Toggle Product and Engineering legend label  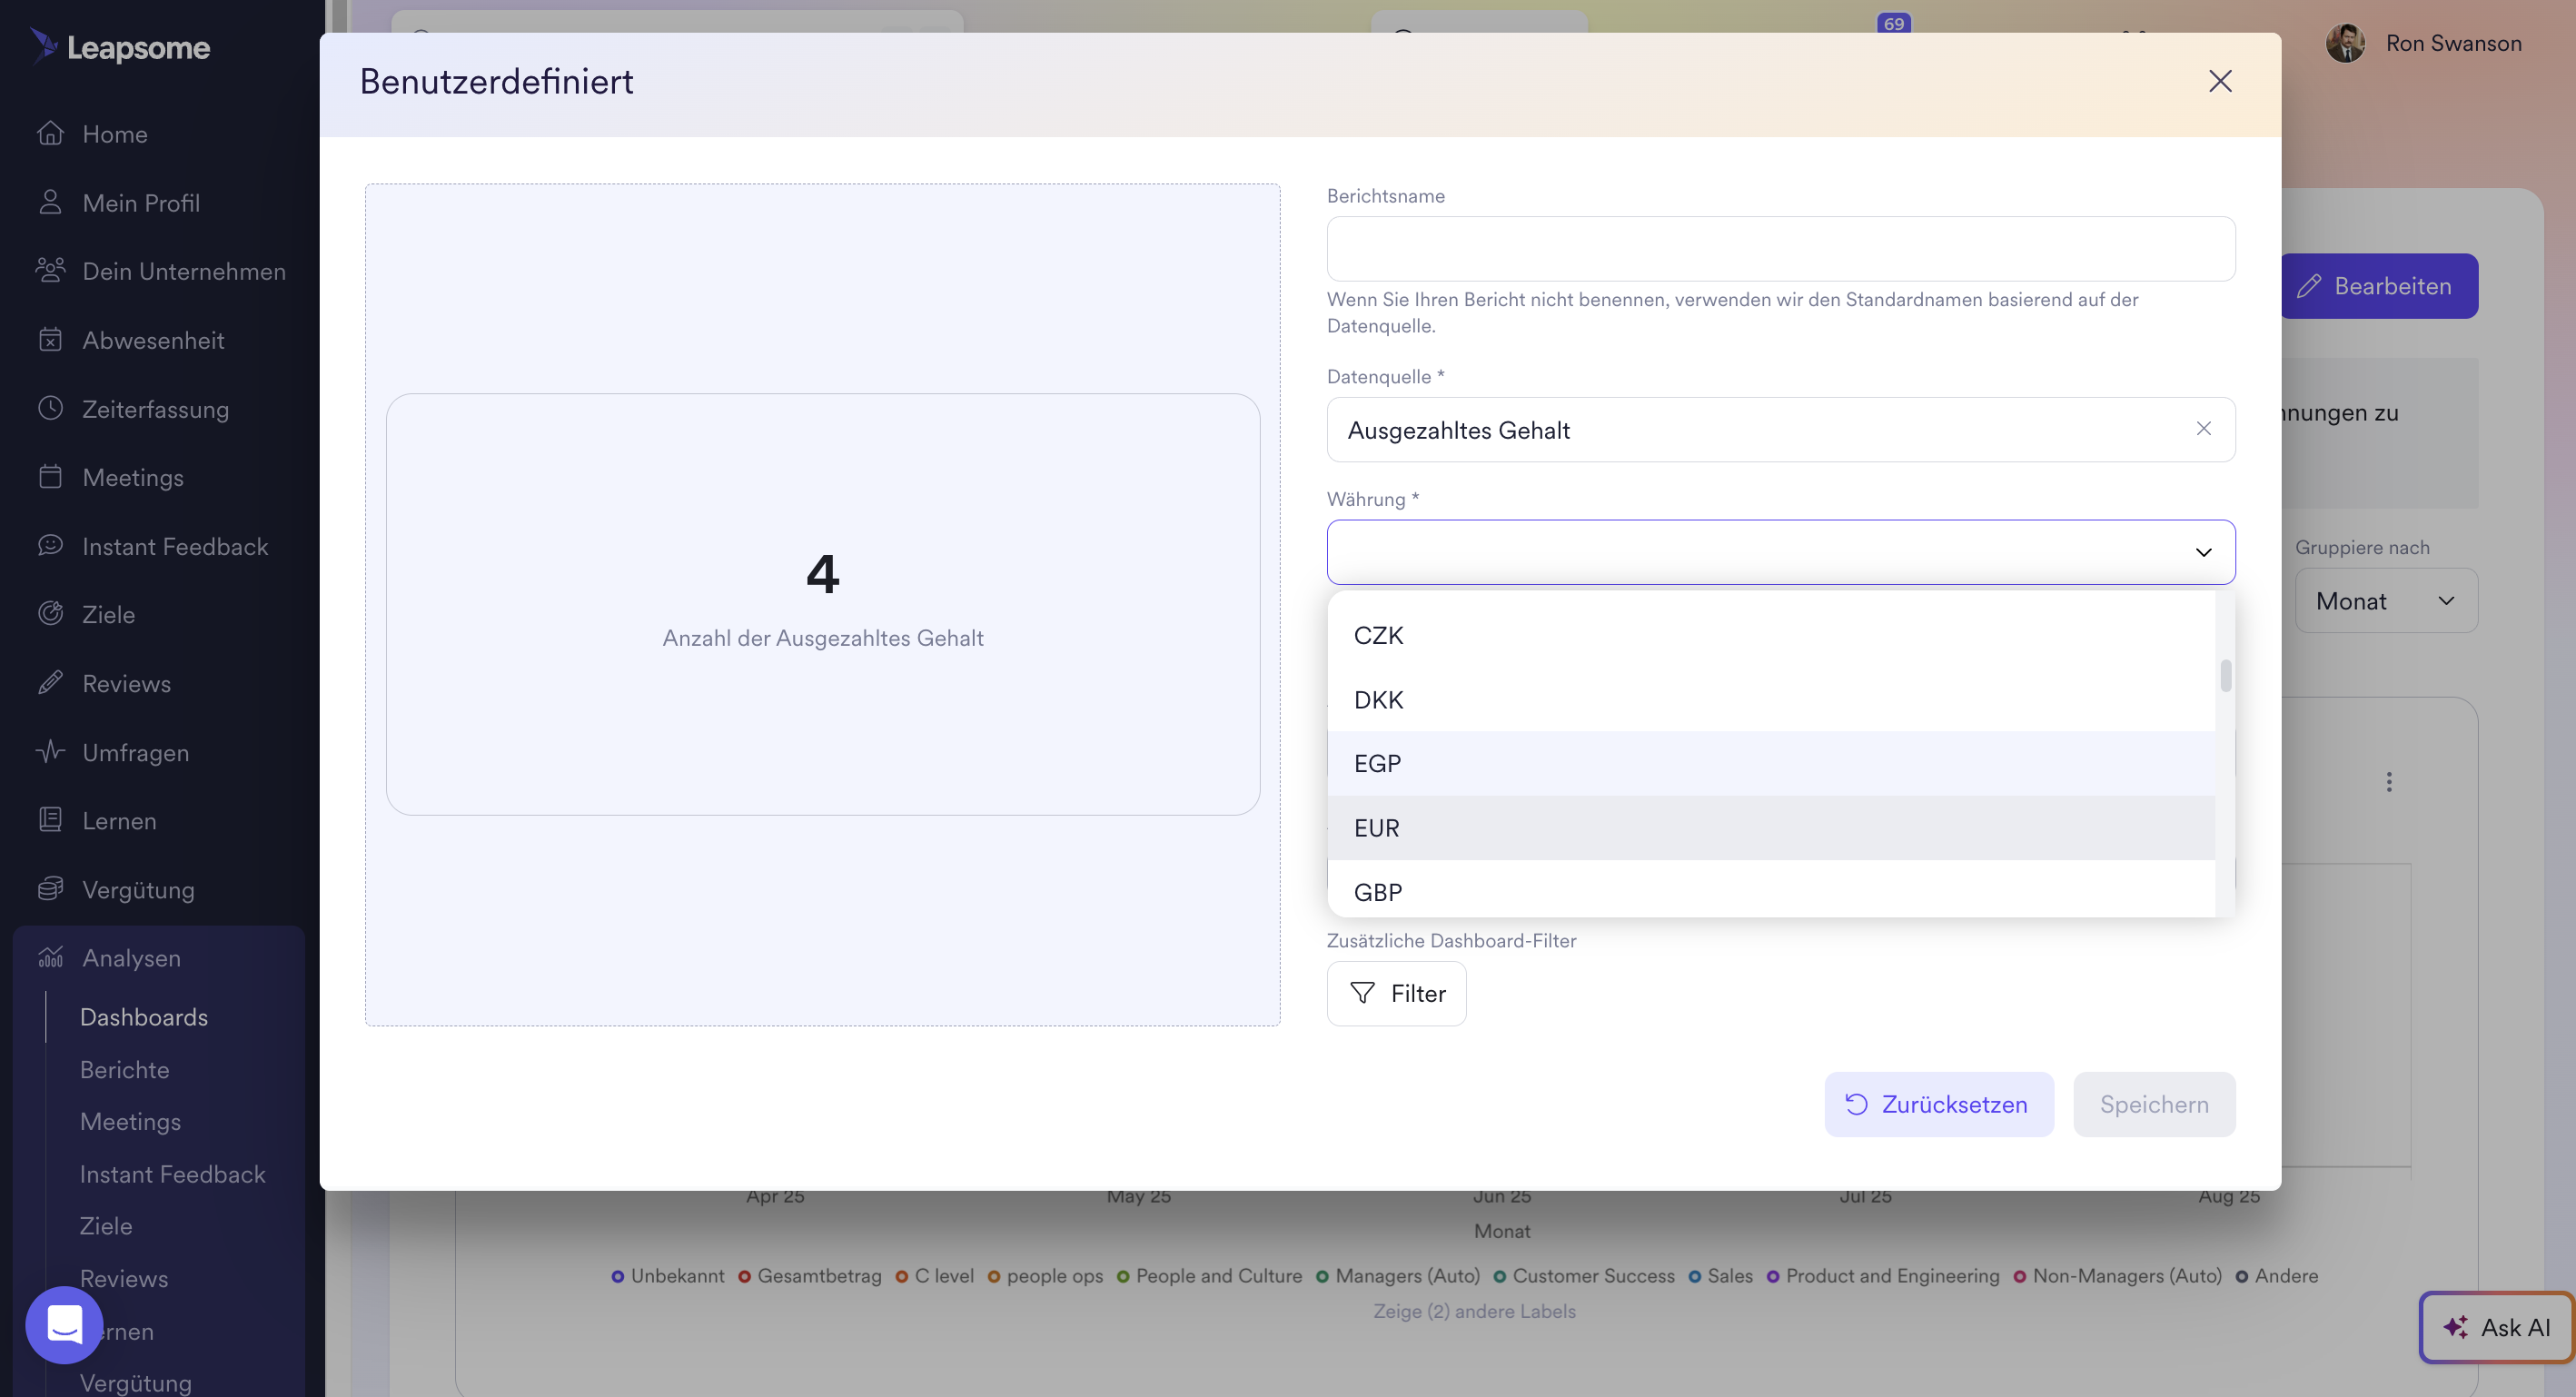[x=1883, y=1275]
